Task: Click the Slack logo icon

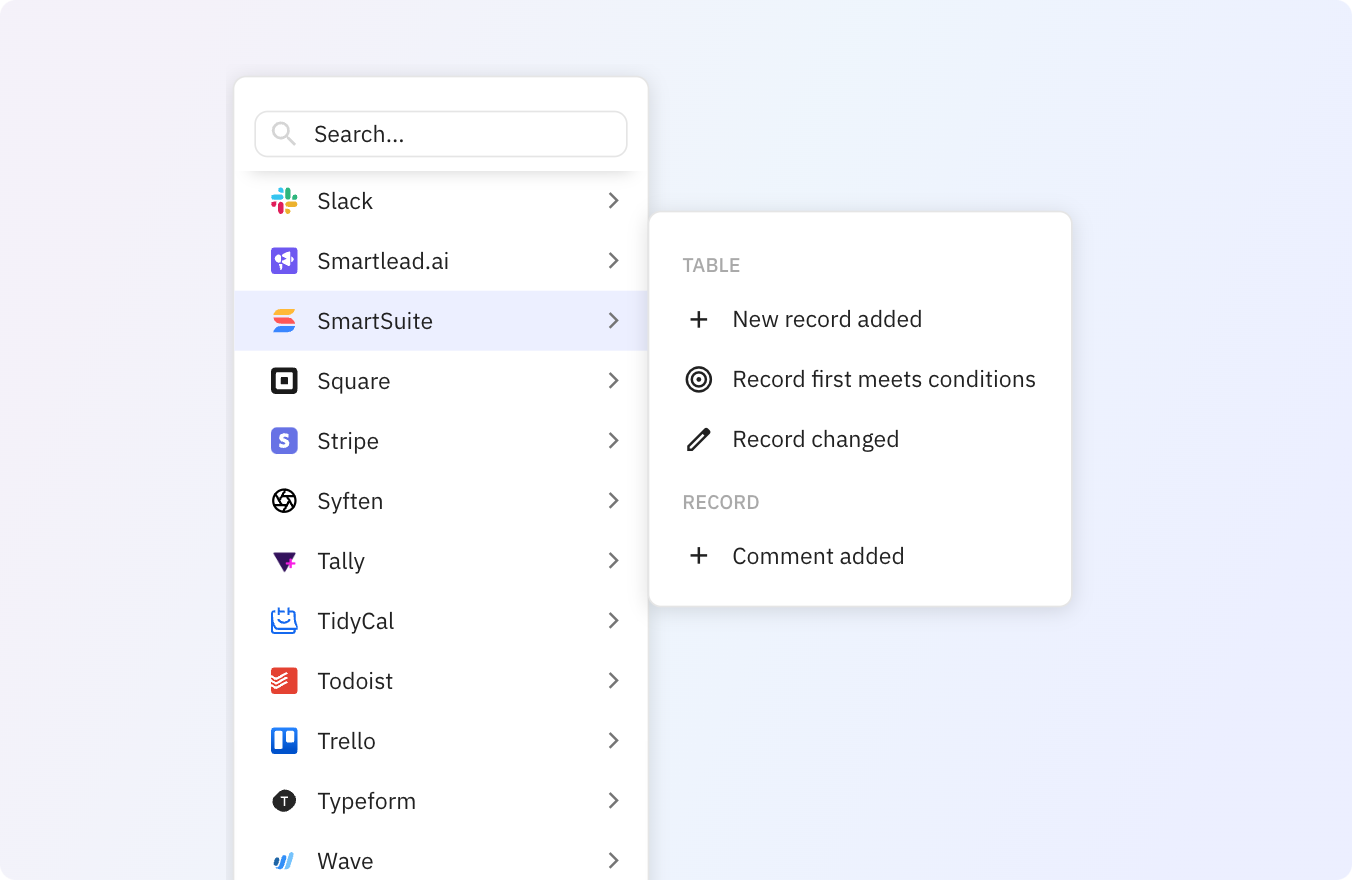Action: tap(284, 201)
